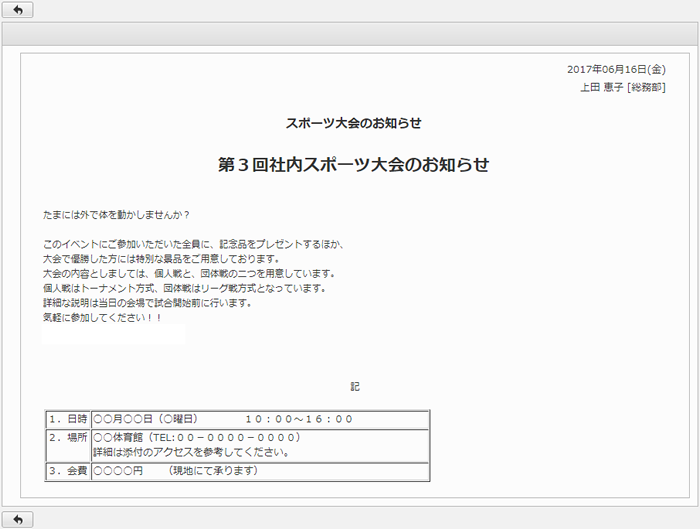Click the table cell 3．会費

coord(68,471)
